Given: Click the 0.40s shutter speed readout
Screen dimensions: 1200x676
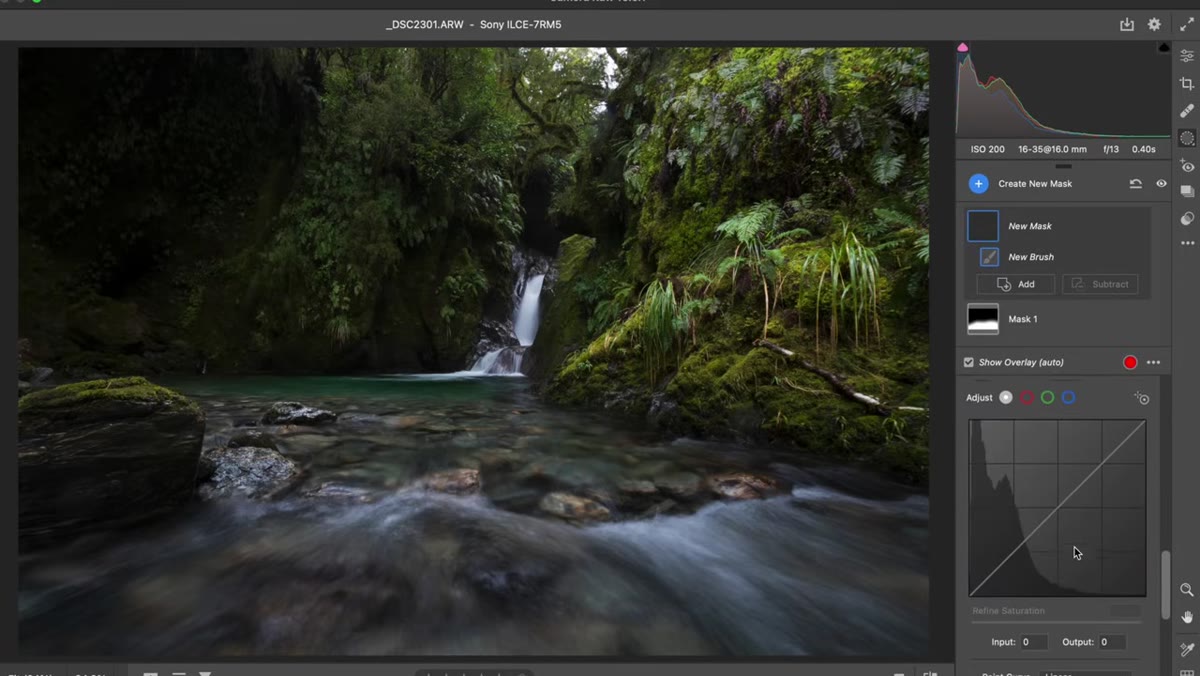Looking at the screenshot, I should 1143,149.
